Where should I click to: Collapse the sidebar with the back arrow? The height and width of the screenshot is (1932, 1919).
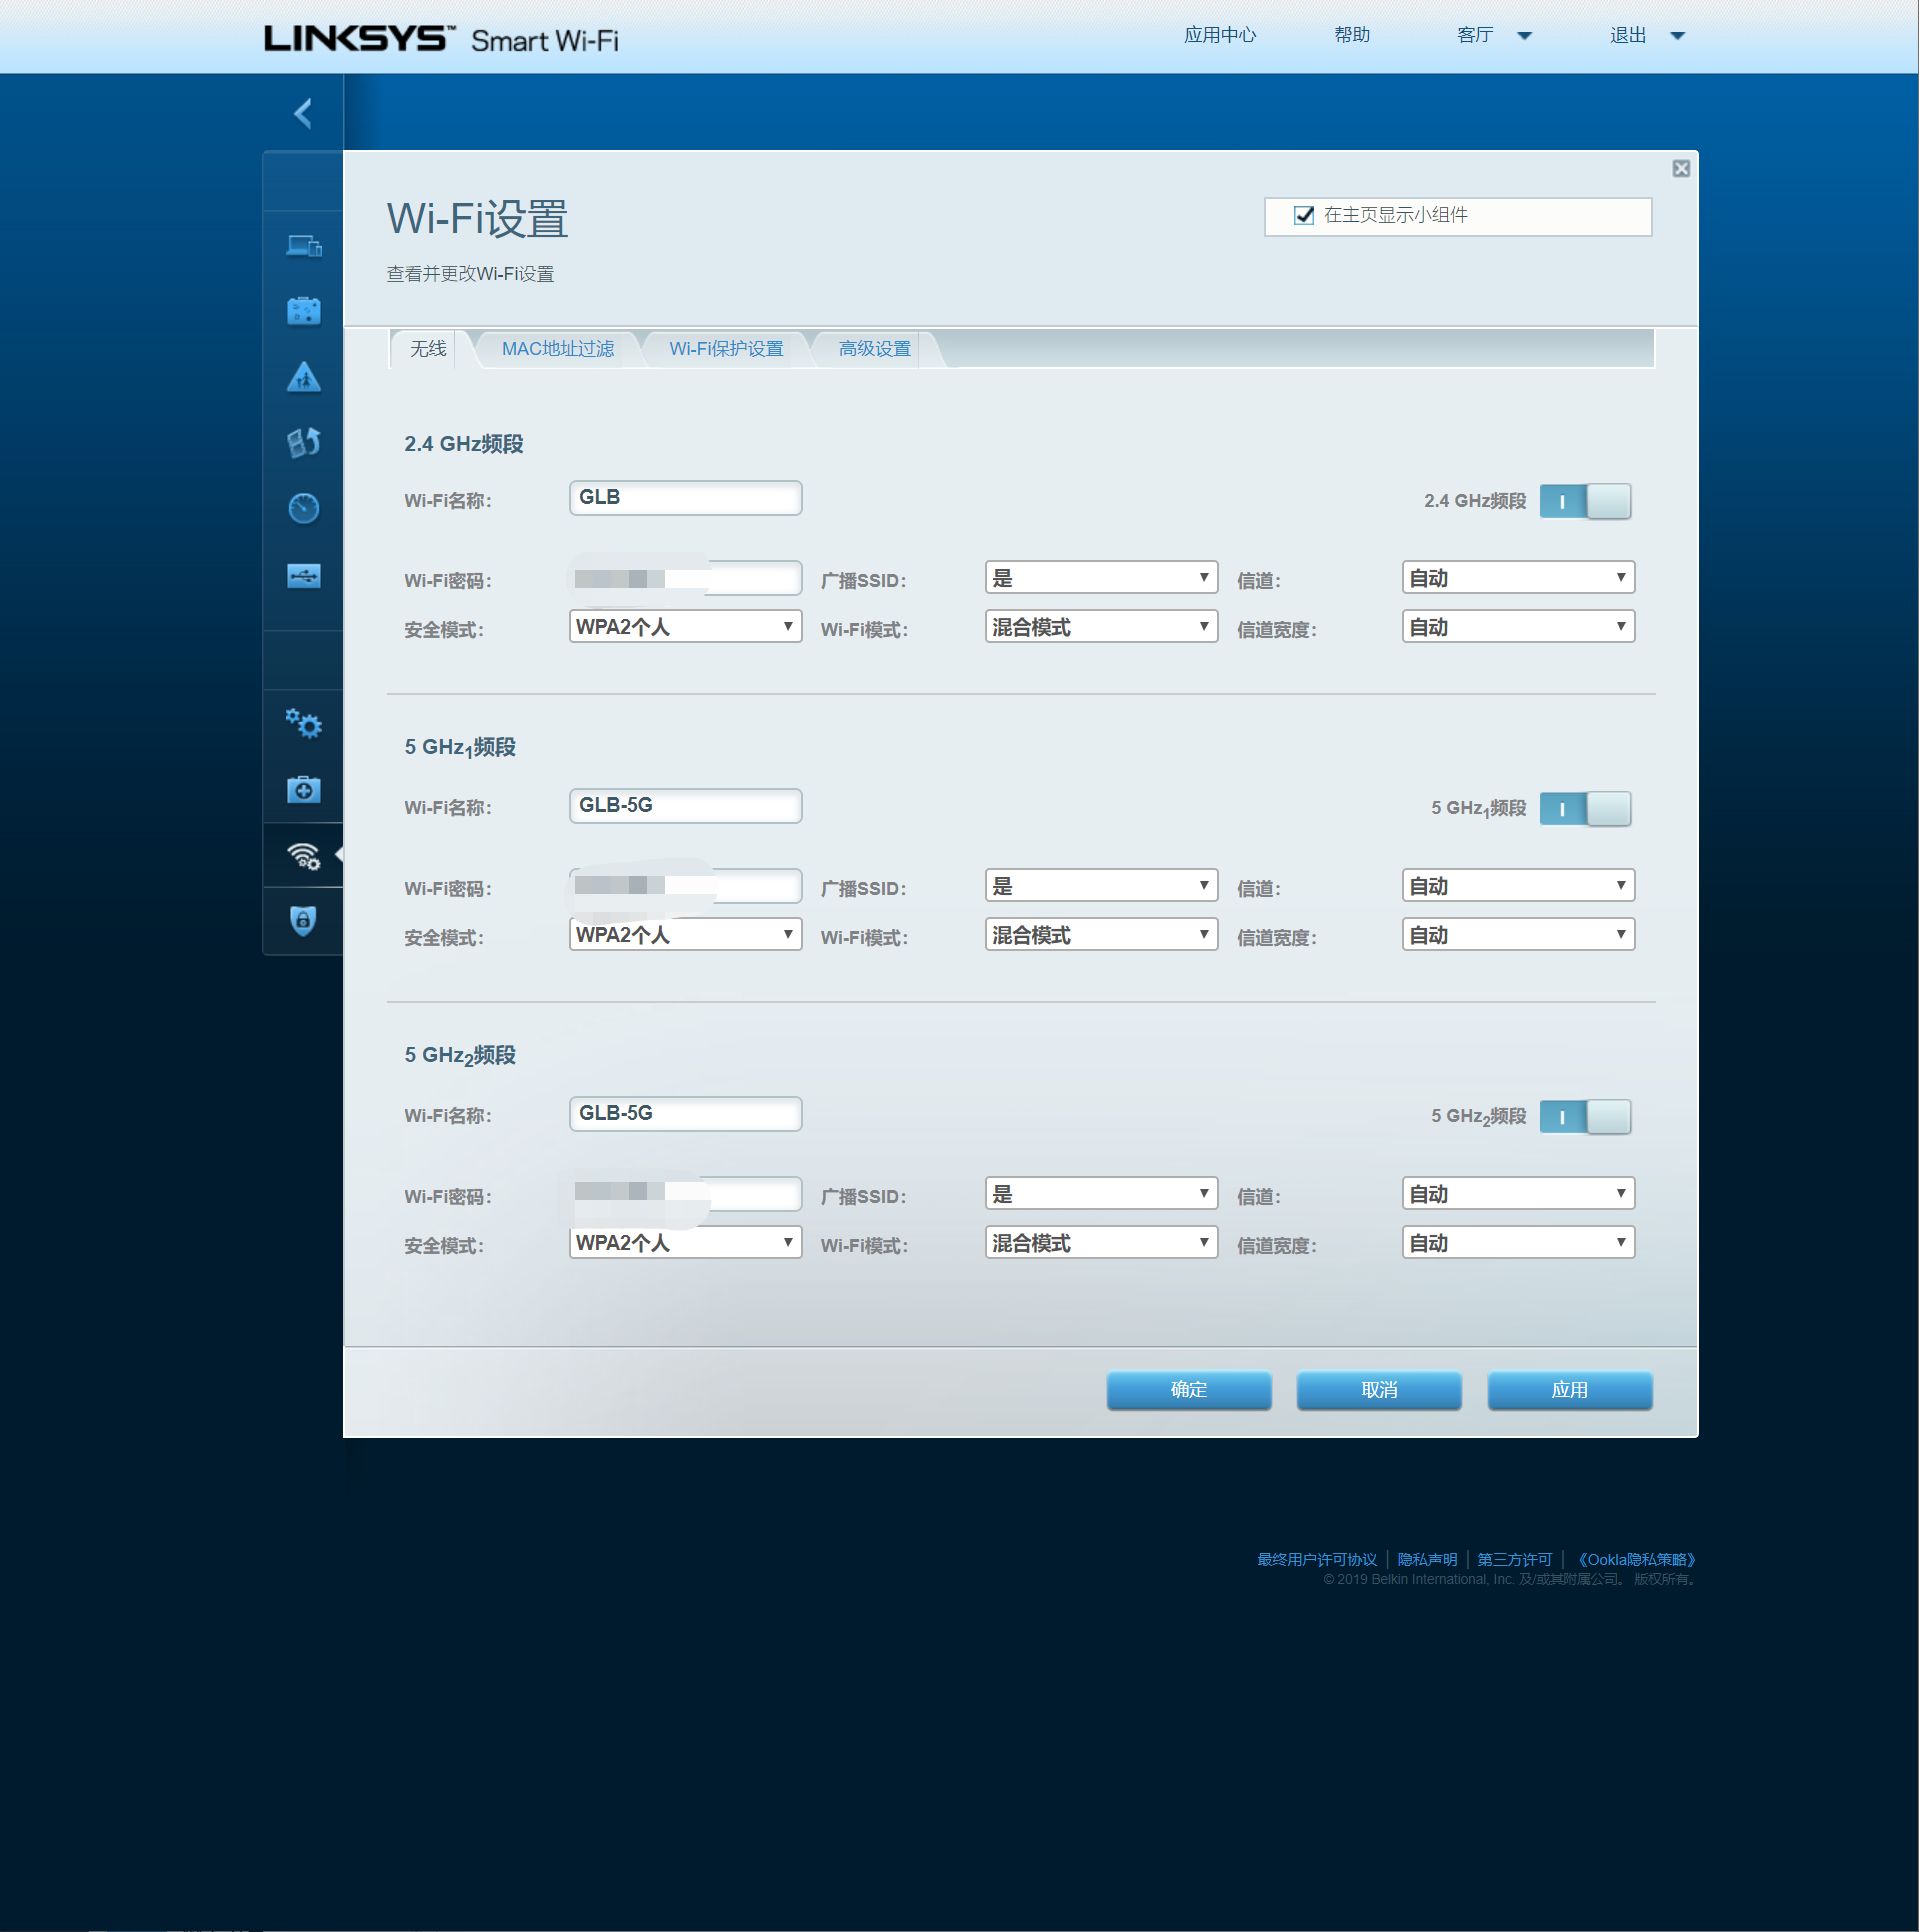pos(303,113)
